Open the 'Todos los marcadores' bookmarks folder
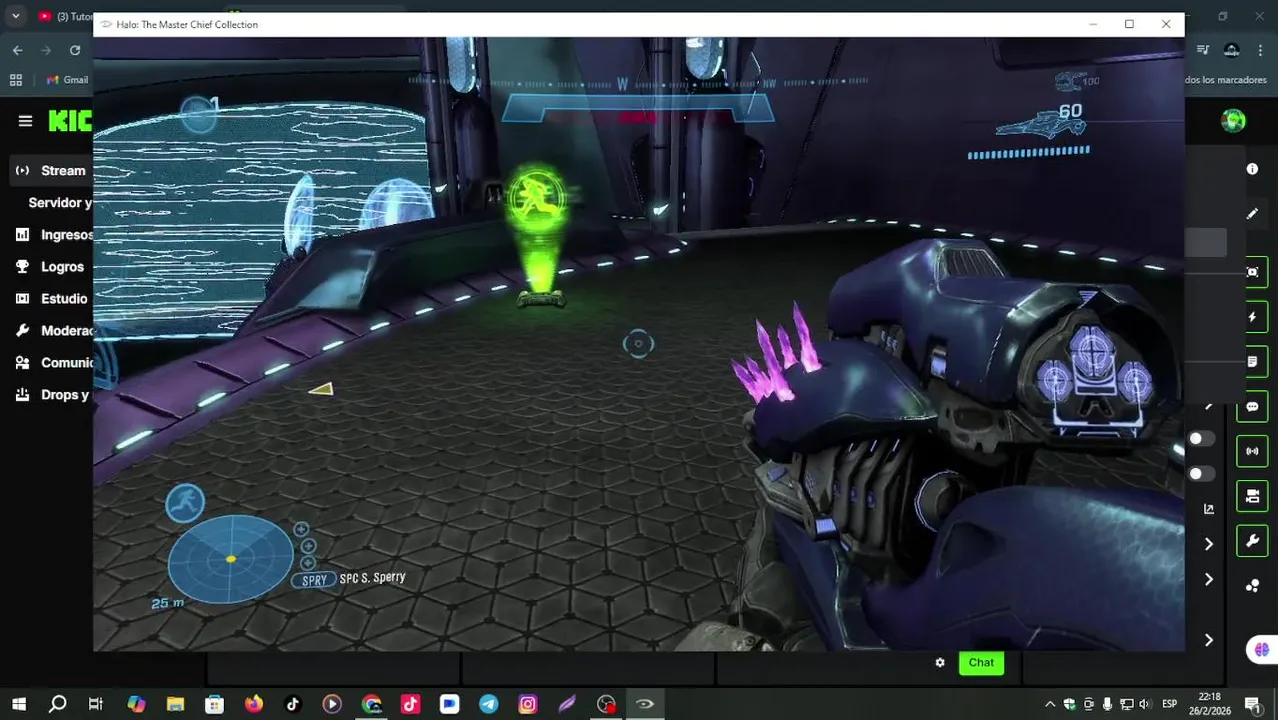 click(1226, 80)
